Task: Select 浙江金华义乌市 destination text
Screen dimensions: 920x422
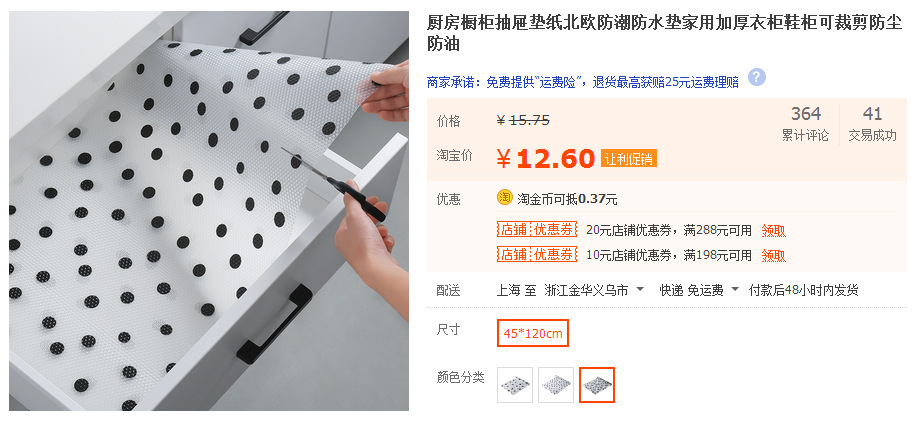Action: (x=586, y=290)
